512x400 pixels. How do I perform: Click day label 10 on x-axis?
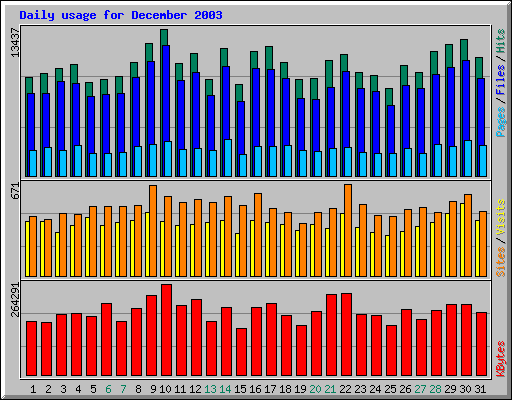click(x=165, y=389)
